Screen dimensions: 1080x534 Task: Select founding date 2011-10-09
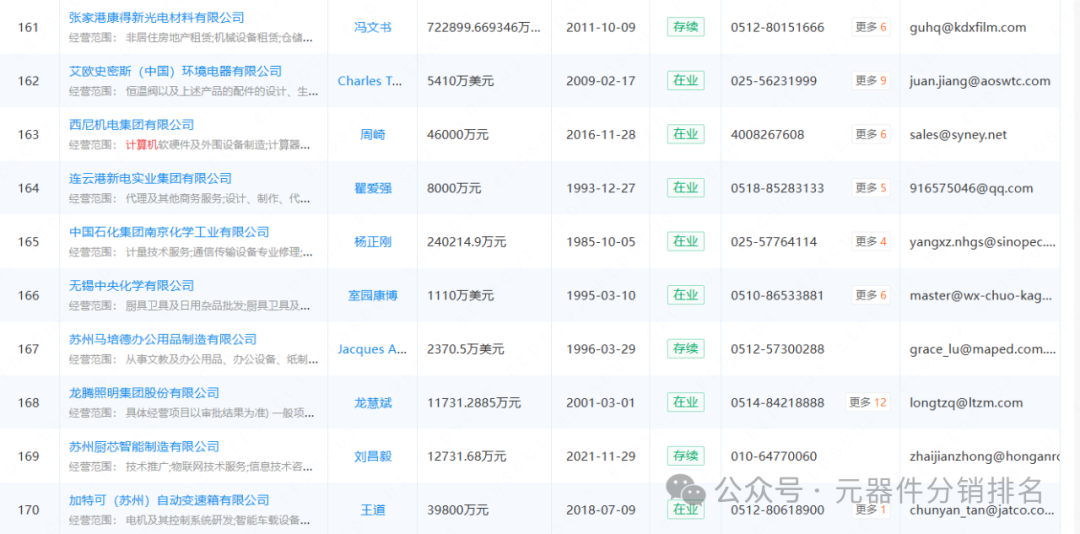pyautogui.click(x=601, y=28)
